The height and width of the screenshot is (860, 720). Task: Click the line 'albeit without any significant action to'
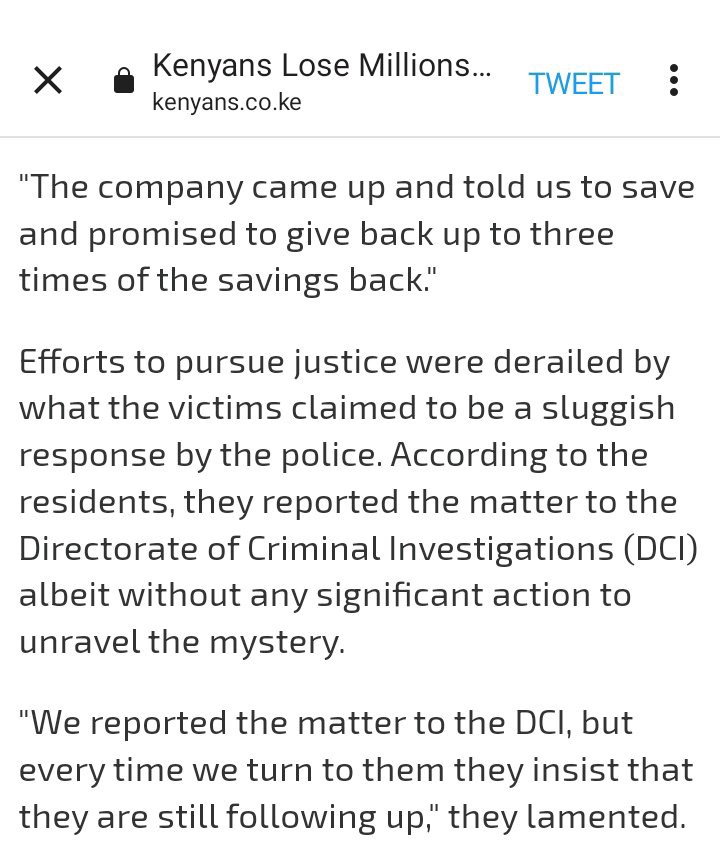click(325, 595)
